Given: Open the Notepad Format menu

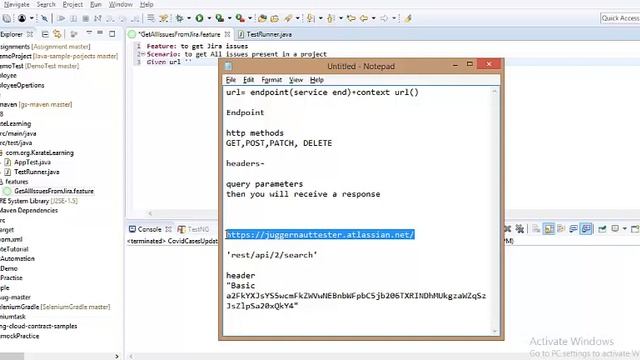Looking at the screenshot, I should (x=271, y=80).
